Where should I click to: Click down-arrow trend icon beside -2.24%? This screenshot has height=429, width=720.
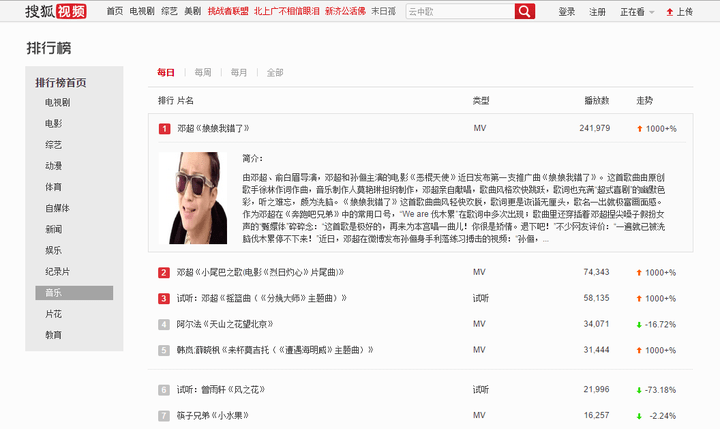pyautogui.click(x=639, y=417)
